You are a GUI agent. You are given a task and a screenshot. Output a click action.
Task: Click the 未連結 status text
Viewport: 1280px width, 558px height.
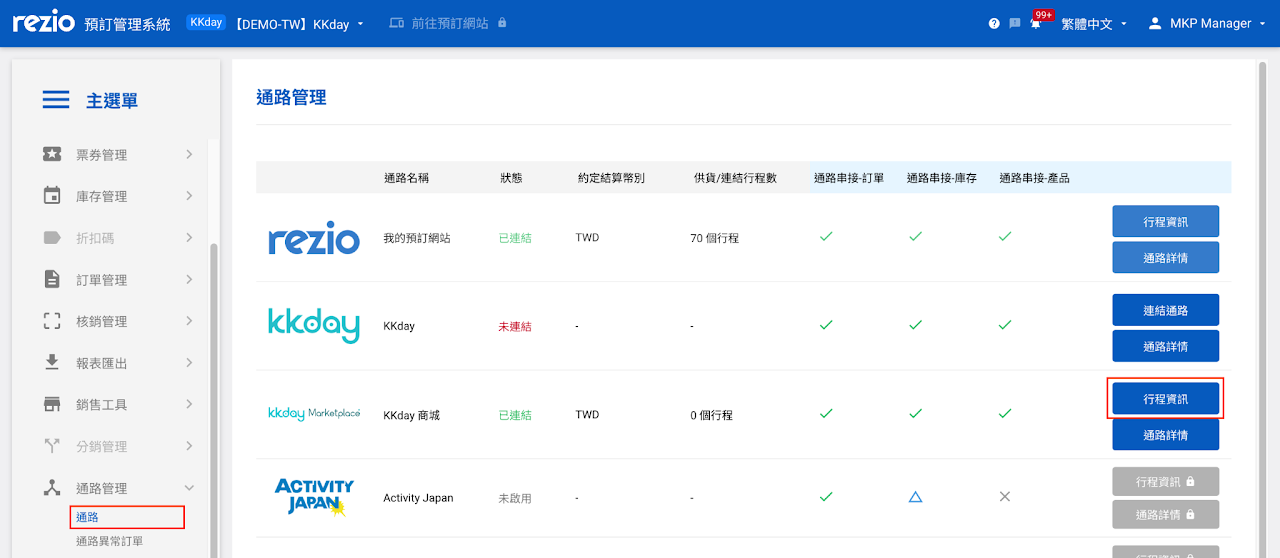point(515,326)
